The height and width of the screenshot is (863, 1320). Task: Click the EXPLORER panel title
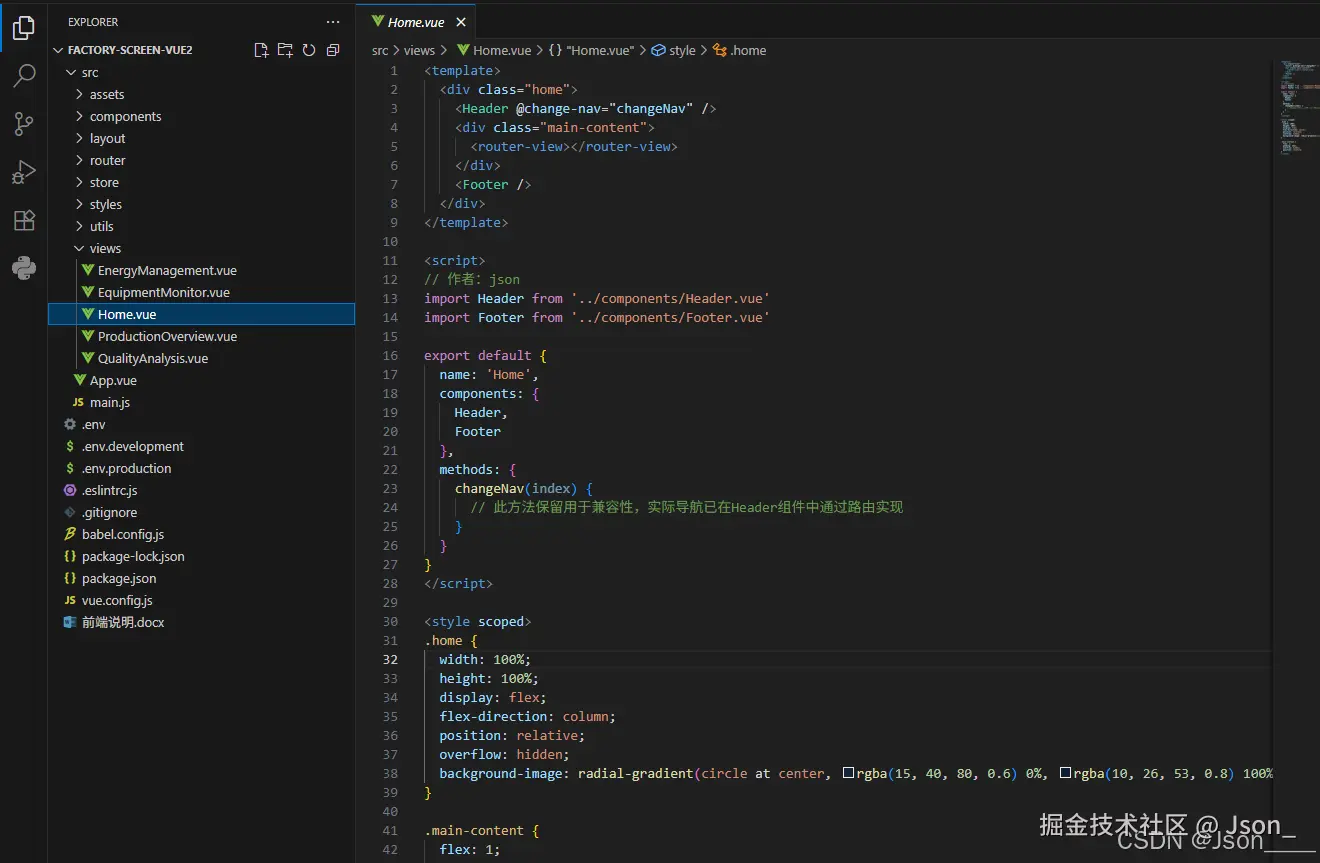(93, 22)
